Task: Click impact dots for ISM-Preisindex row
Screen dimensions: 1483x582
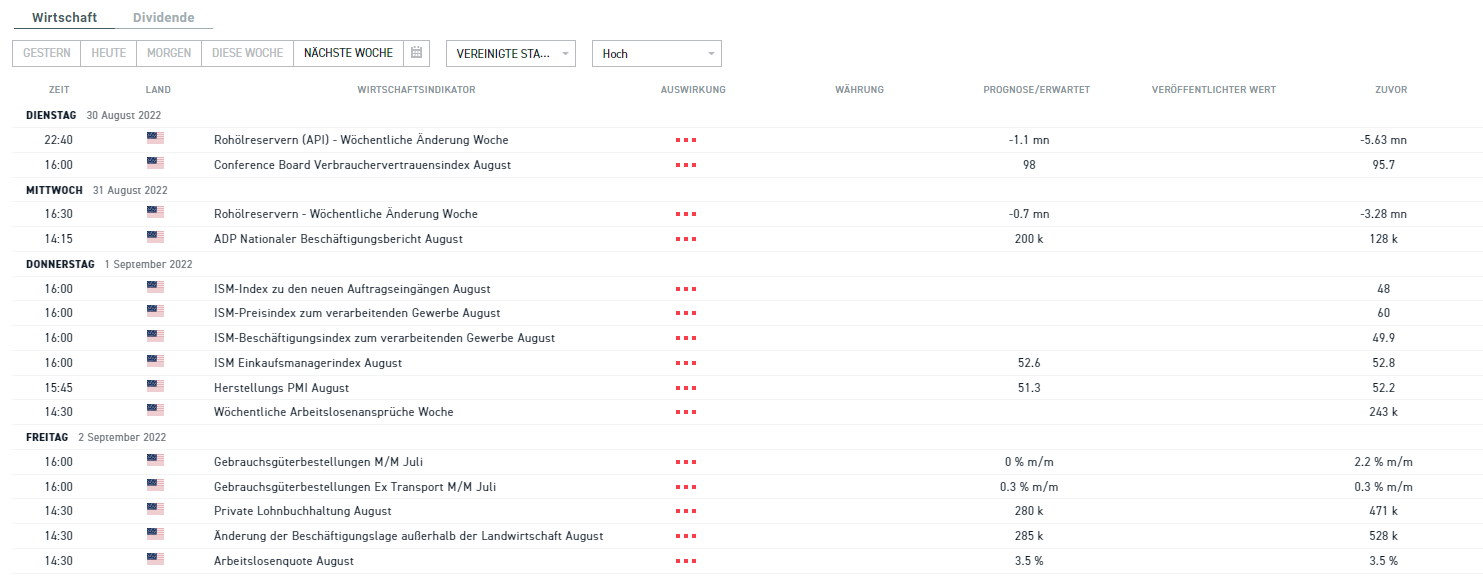Action: pyautogui.click(x=686, y=314)
